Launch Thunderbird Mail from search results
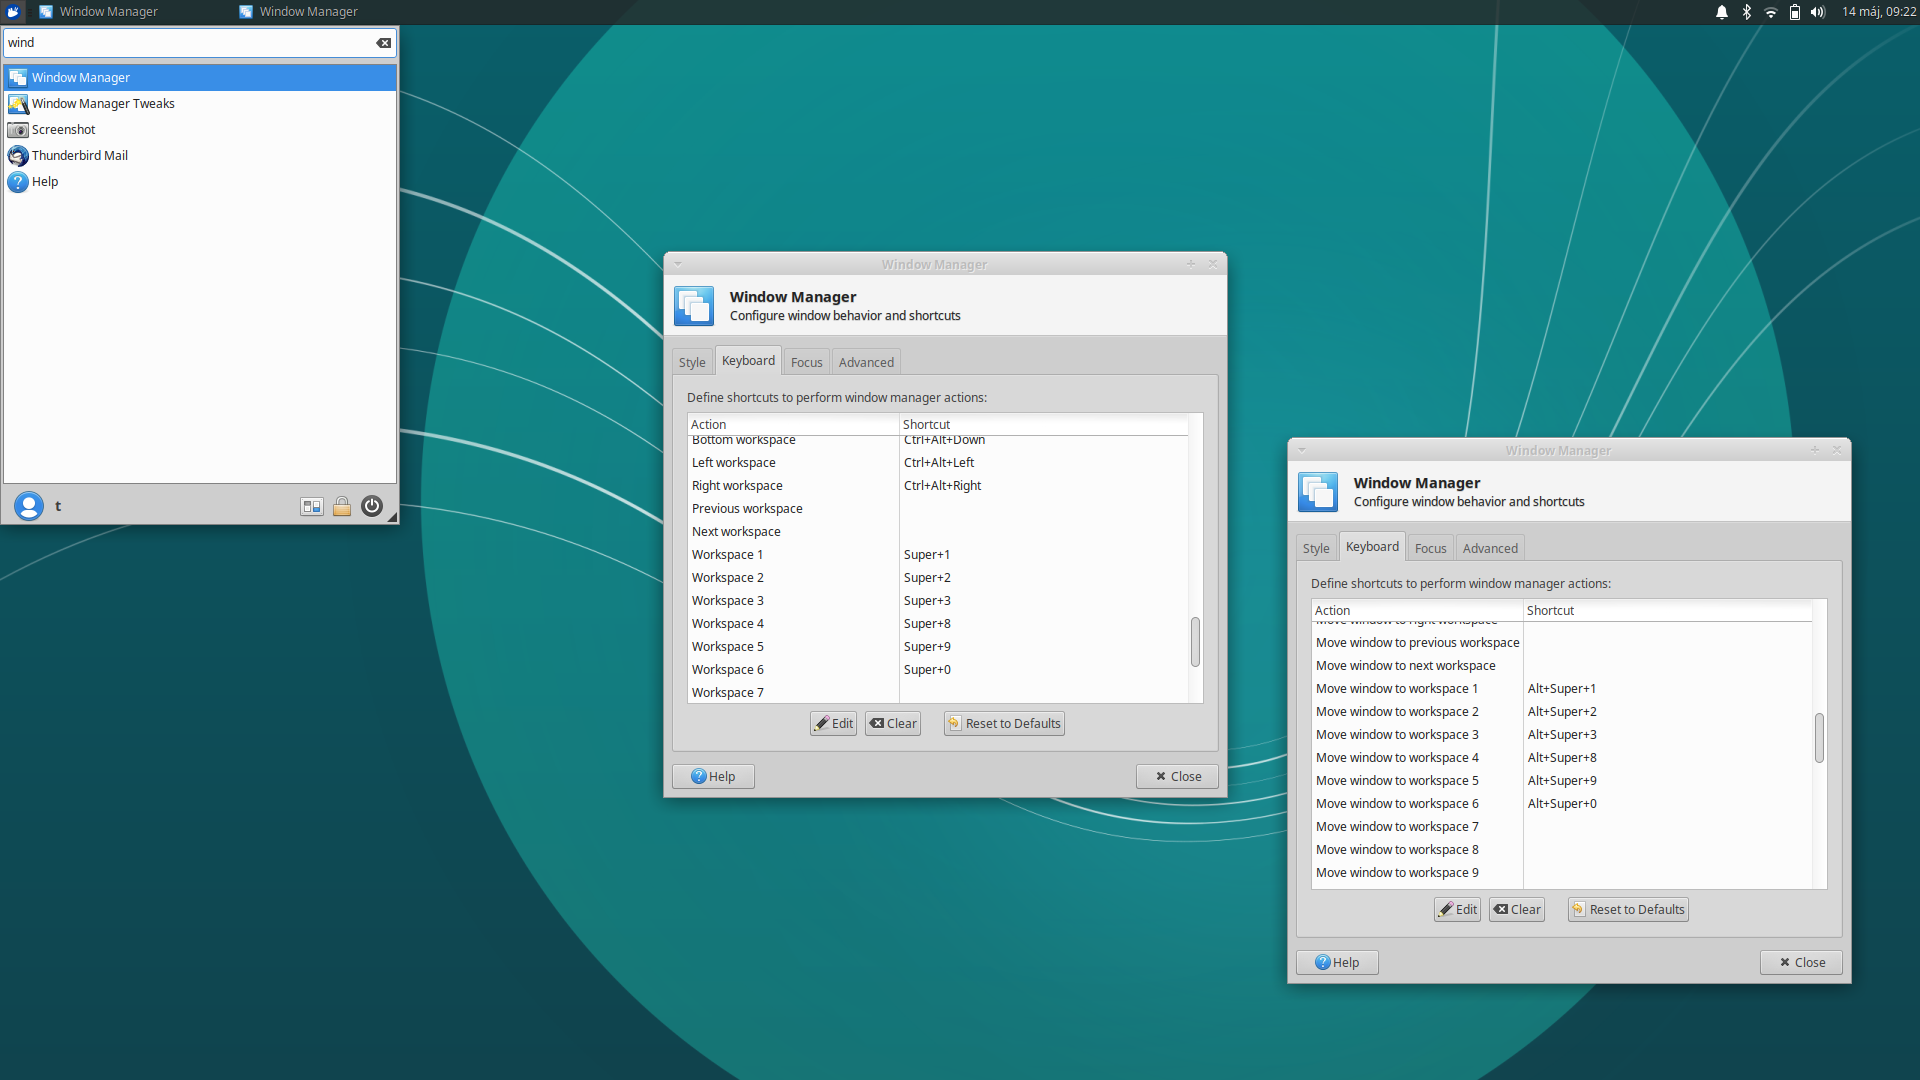 [79, 156]
